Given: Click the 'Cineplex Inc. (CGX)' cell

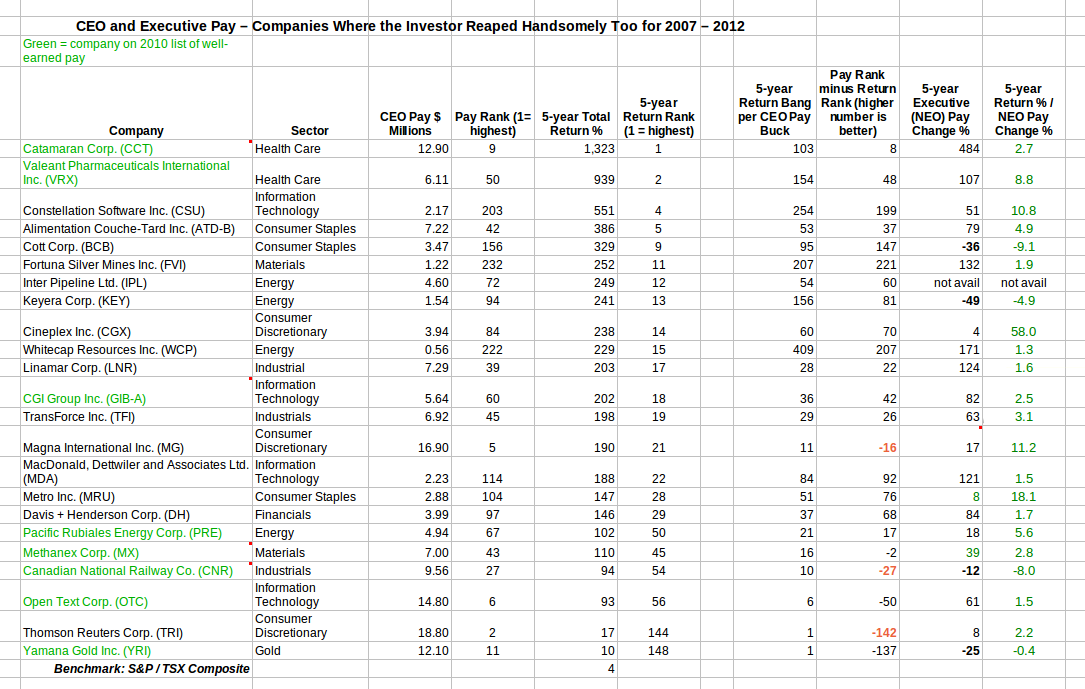Looking at the screenshot, I should [136, 325].
